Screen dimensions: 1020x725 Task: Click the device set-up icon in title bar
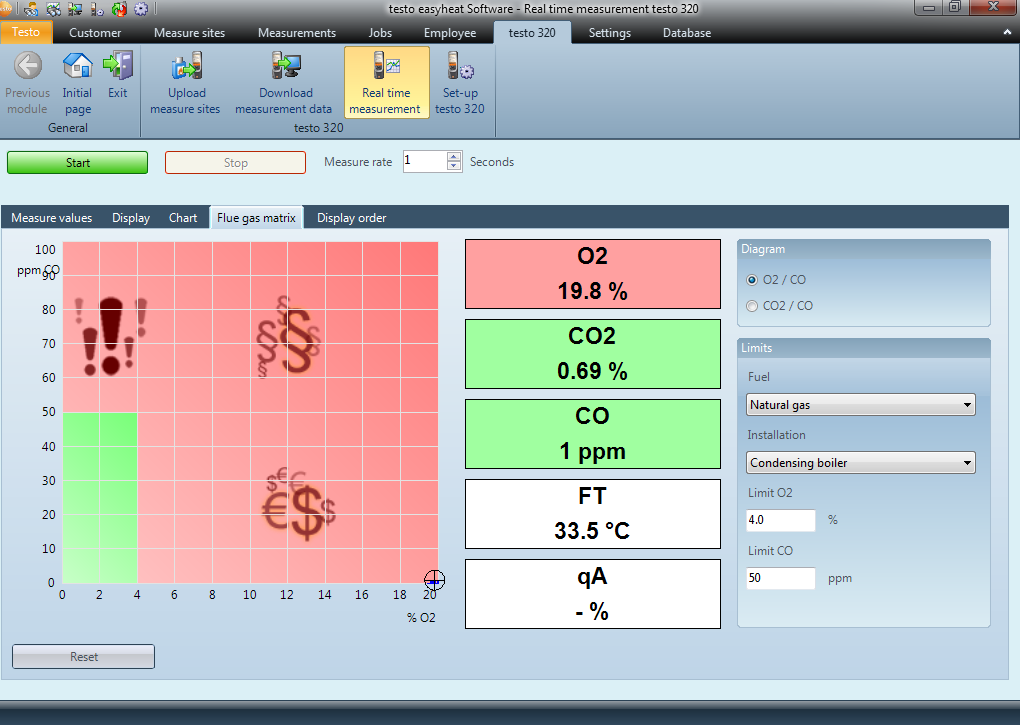[98, 9]
